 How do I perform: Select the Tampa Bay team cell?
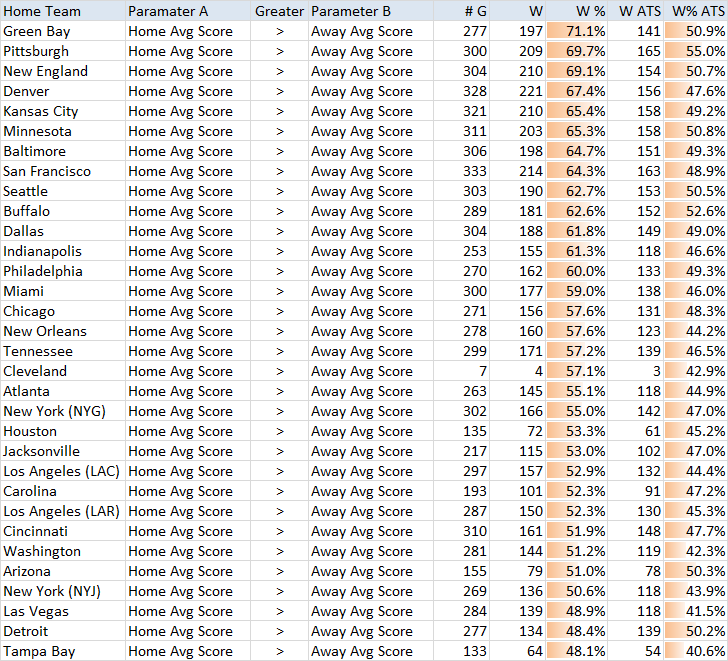63,650
